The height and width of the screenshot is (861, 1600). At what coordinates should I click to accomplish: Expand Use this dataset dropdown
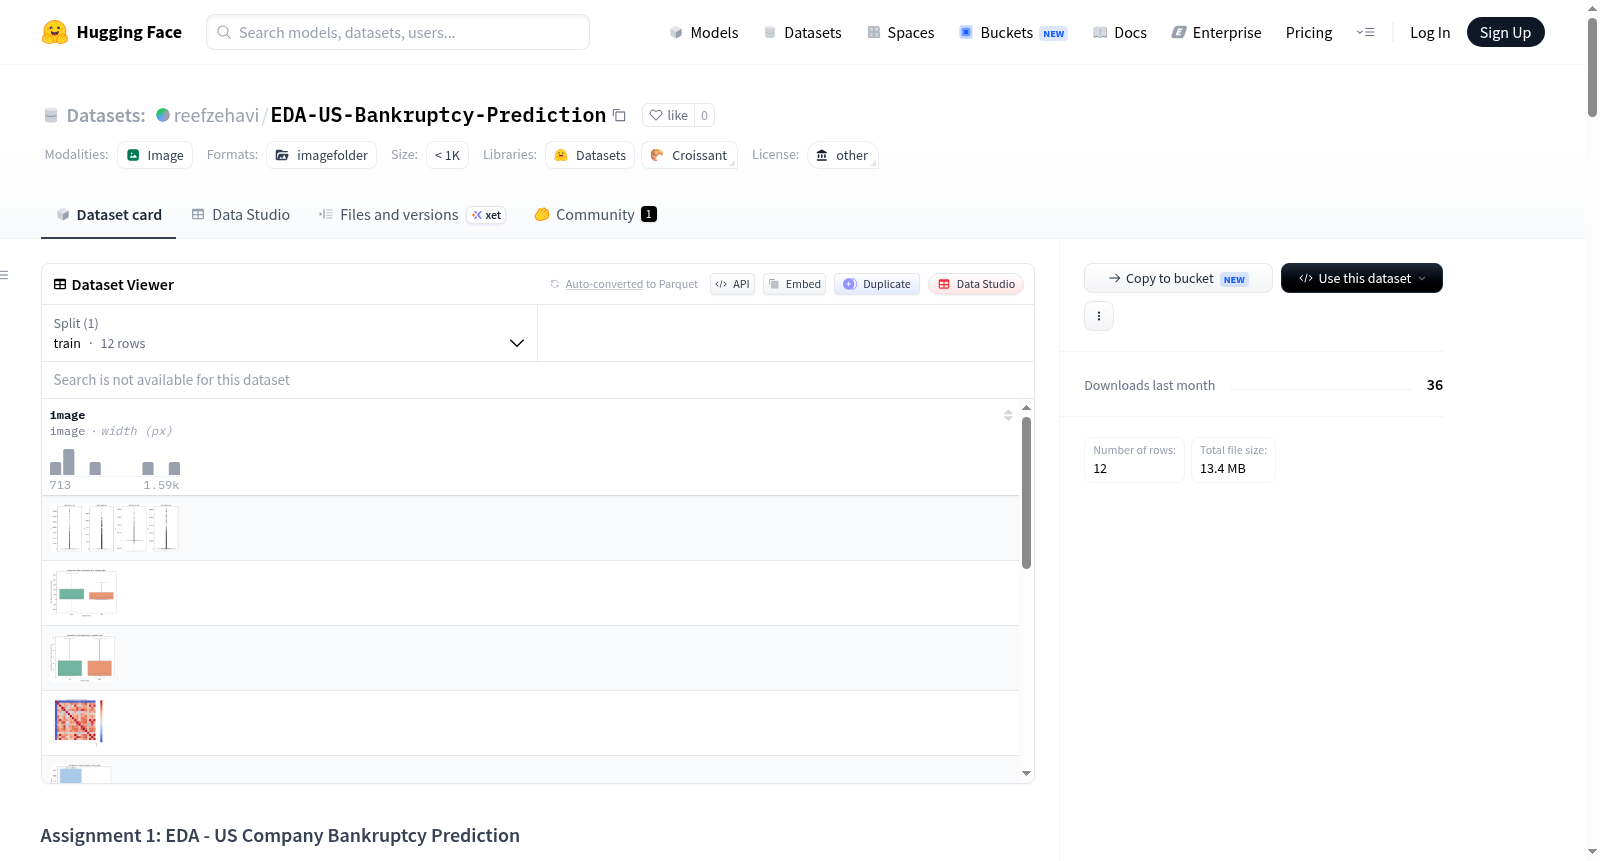[x=1362, y=278]
